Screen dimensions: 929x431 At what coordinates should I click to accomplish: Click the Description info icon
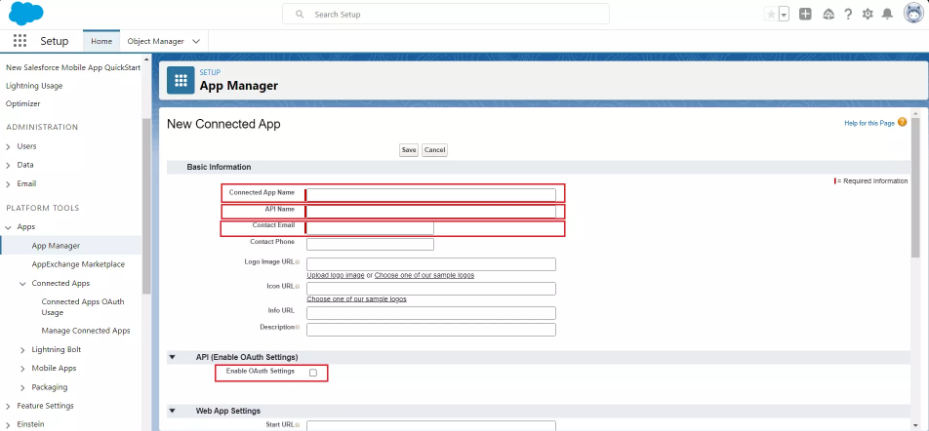point(297,327)
